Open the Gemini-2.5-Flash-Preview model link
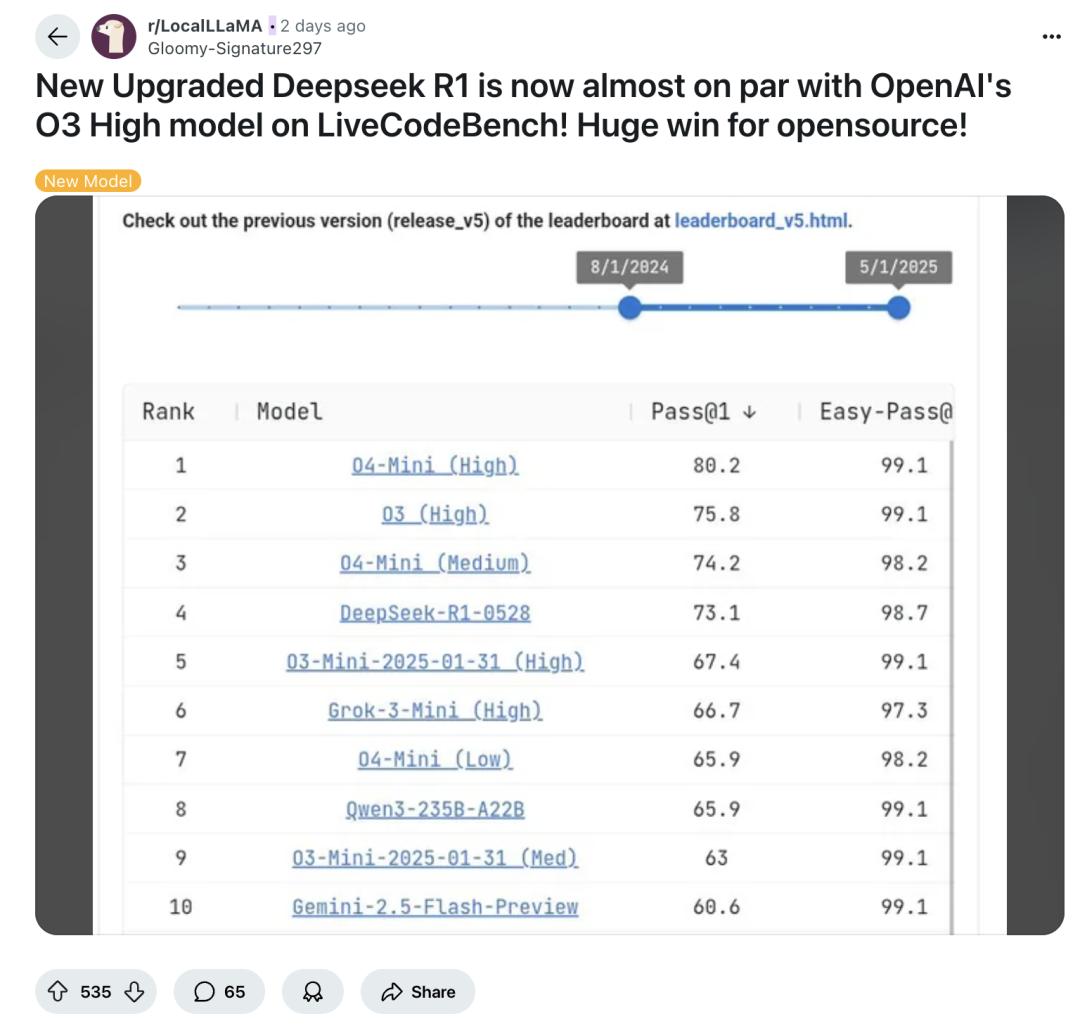1080x1028 pixels. tap(435, 906)
